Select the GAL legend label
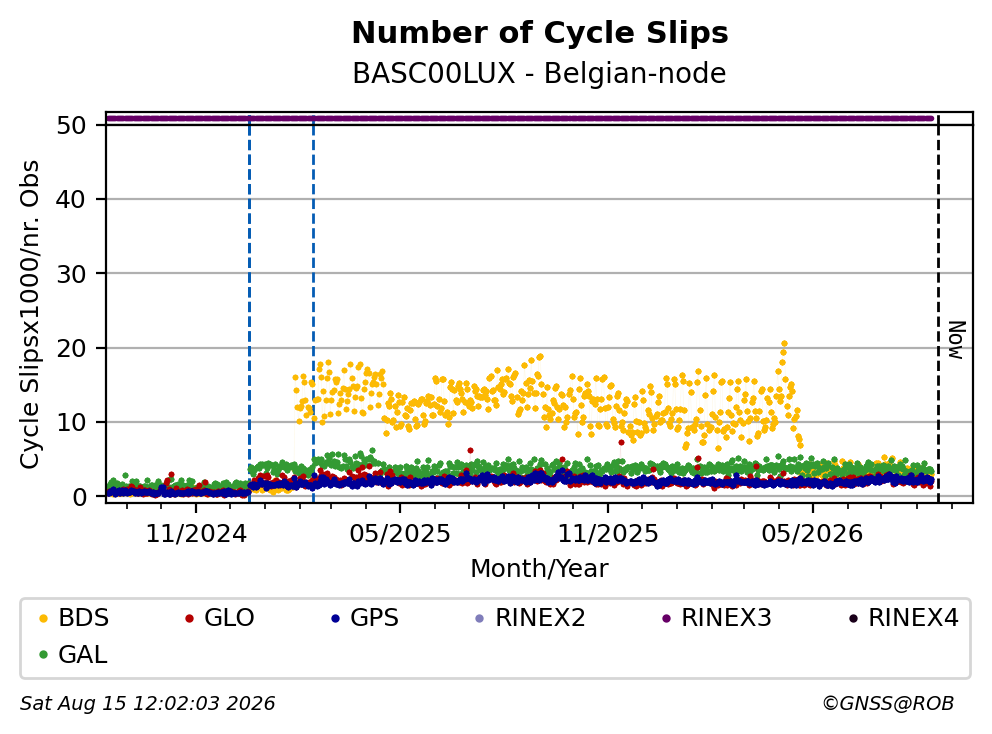Image resolution: width=992 pixels, height=734 pixels. coord(83,654)
